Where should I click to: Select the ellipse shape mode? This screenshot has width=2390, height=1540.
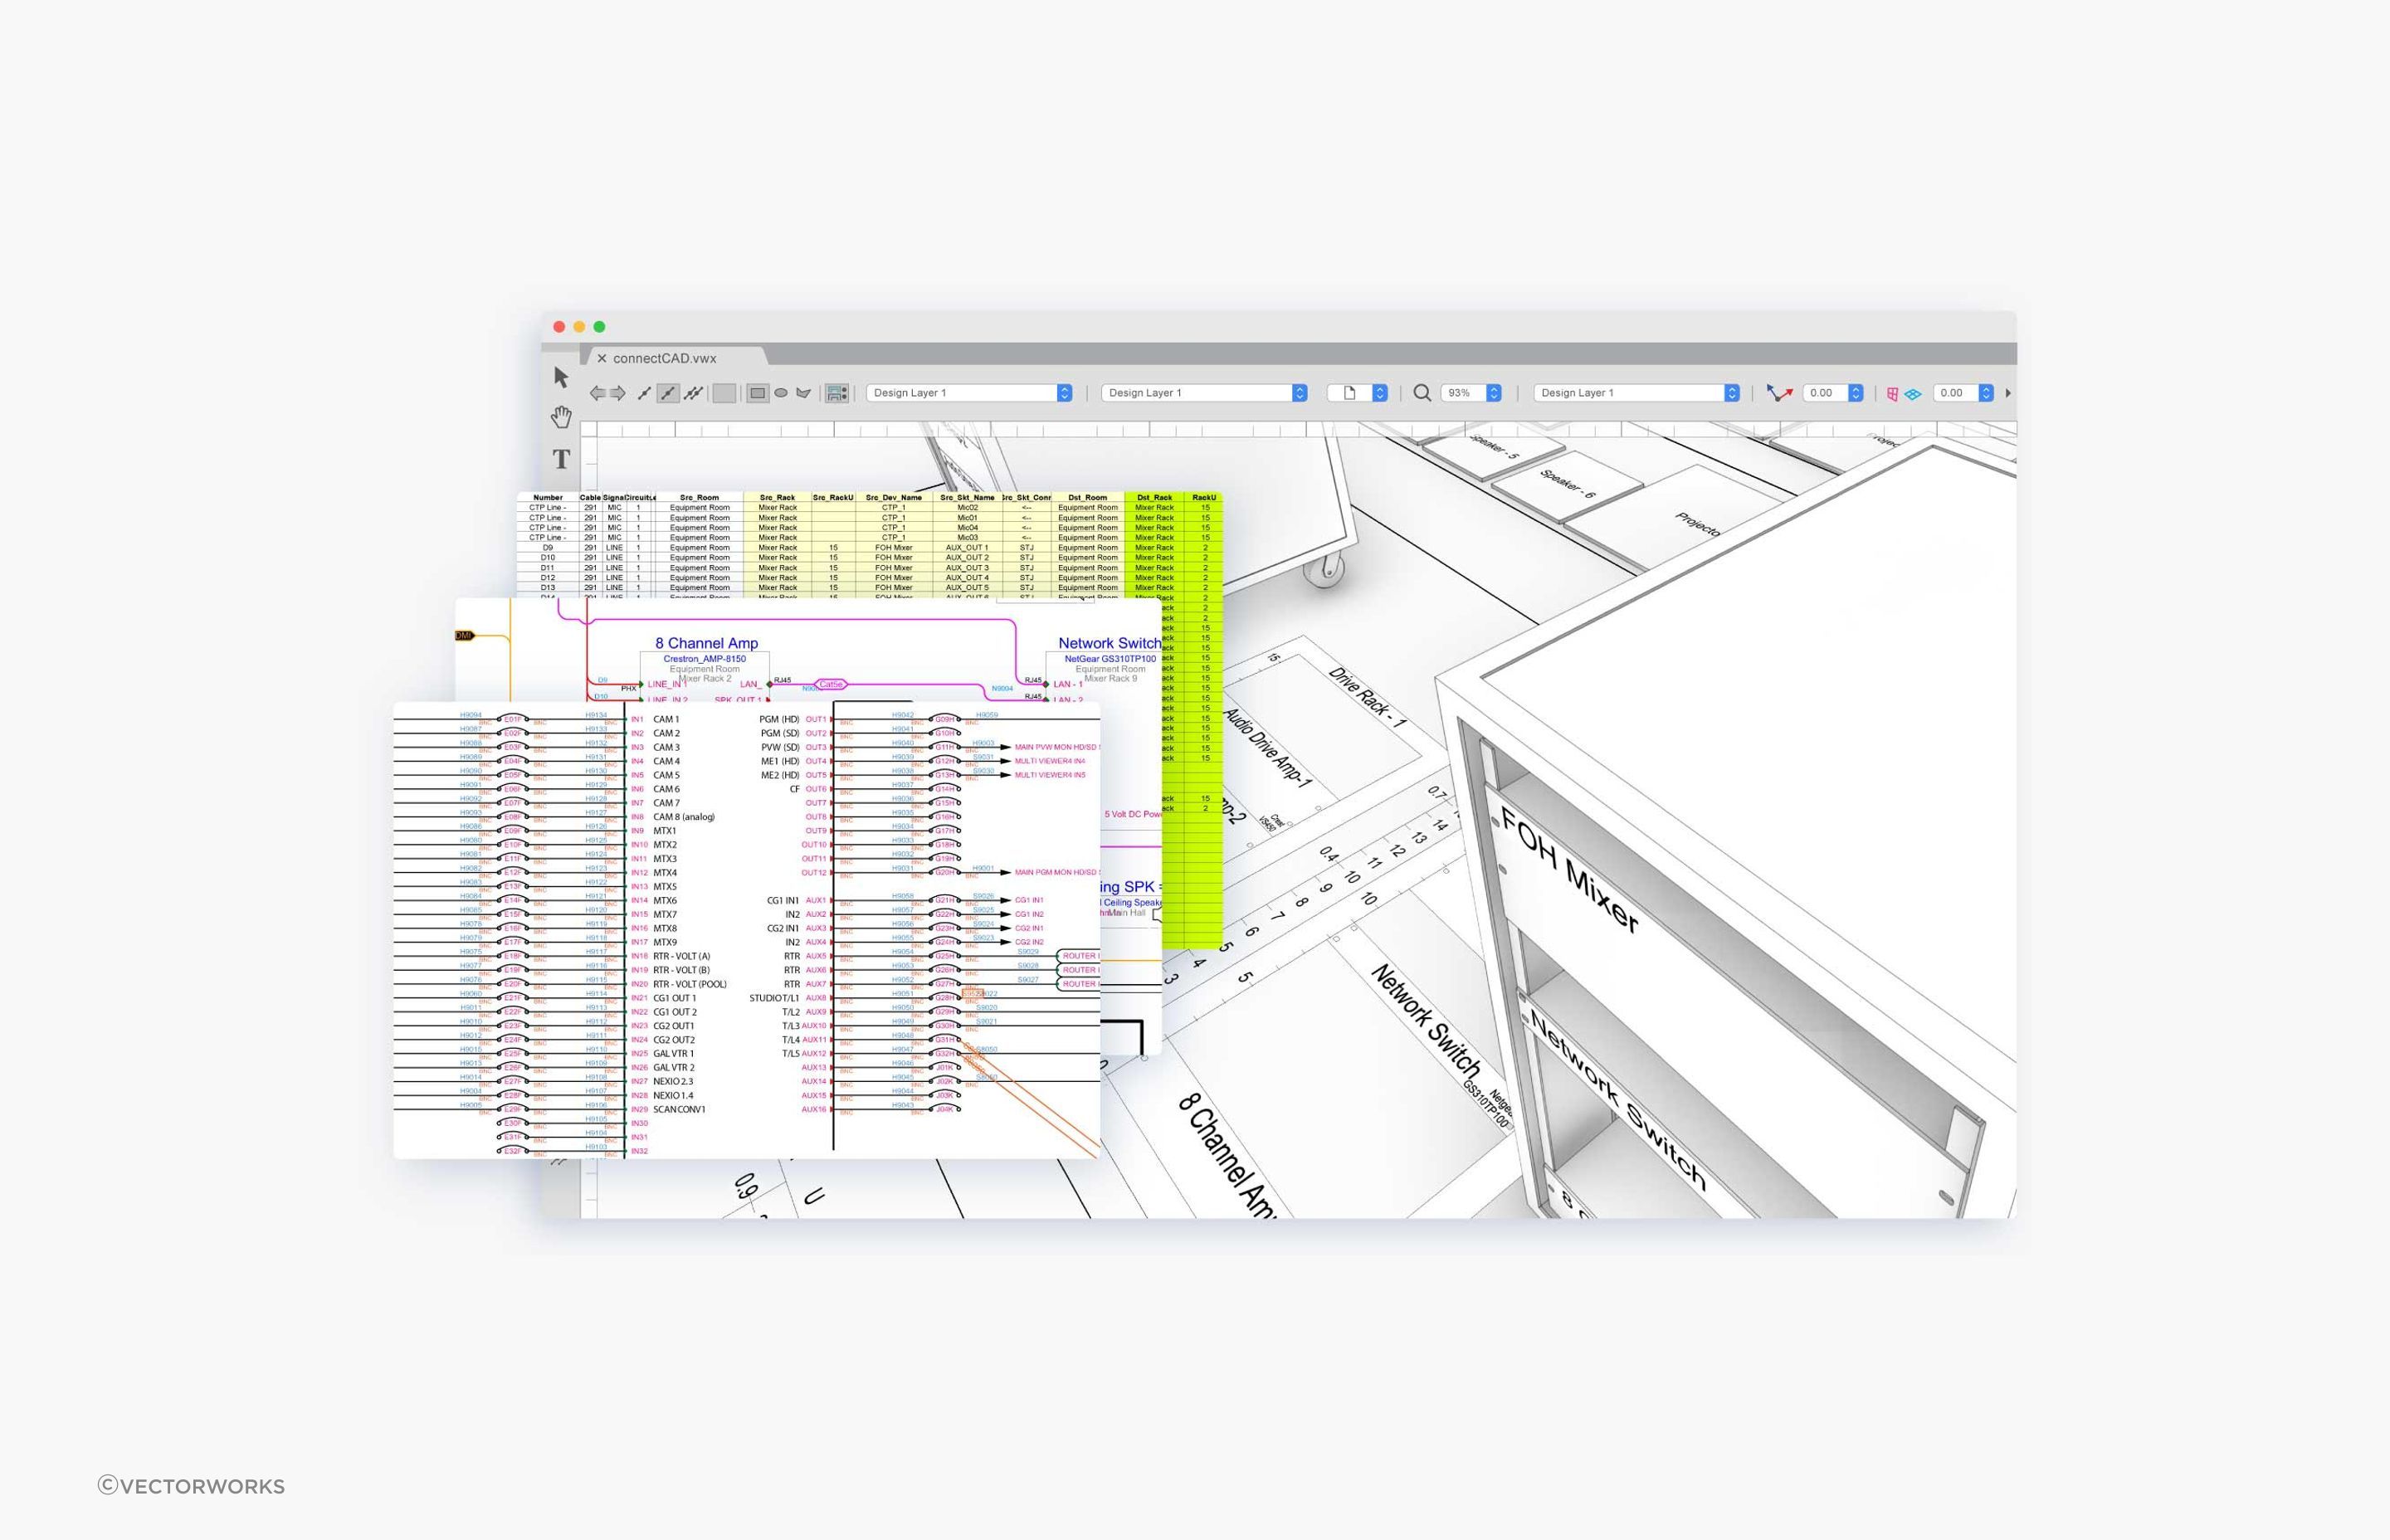coord(781,393)
